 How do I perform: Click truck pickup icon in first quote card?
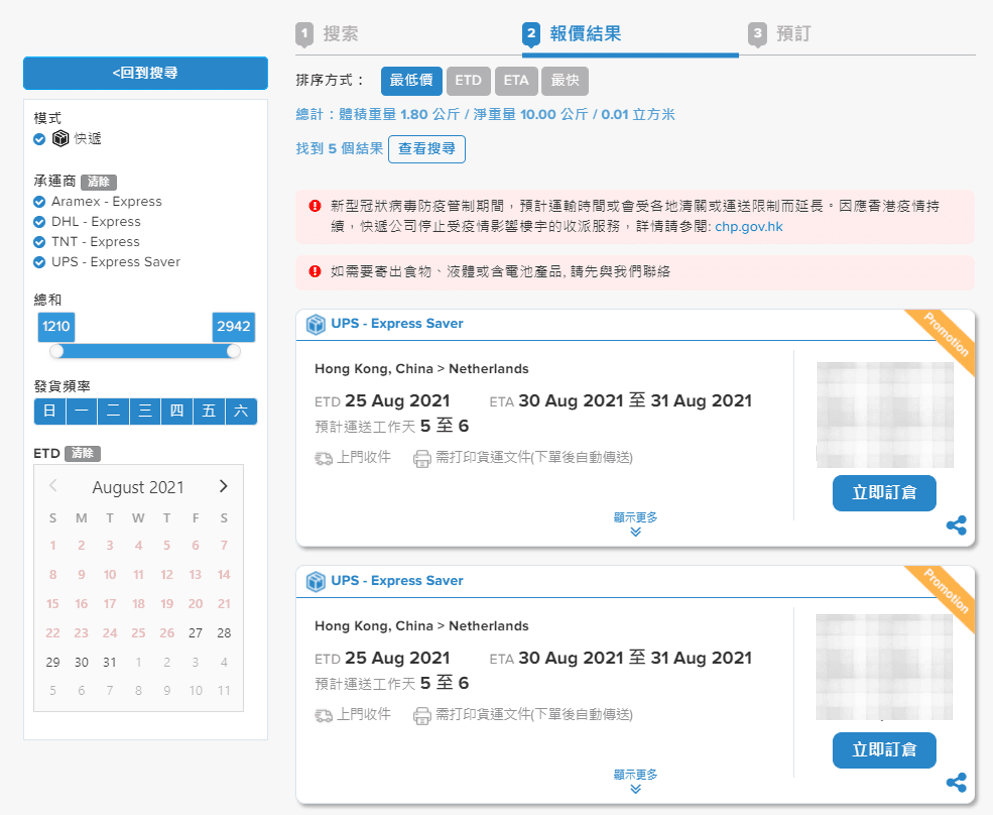[324, 458]
